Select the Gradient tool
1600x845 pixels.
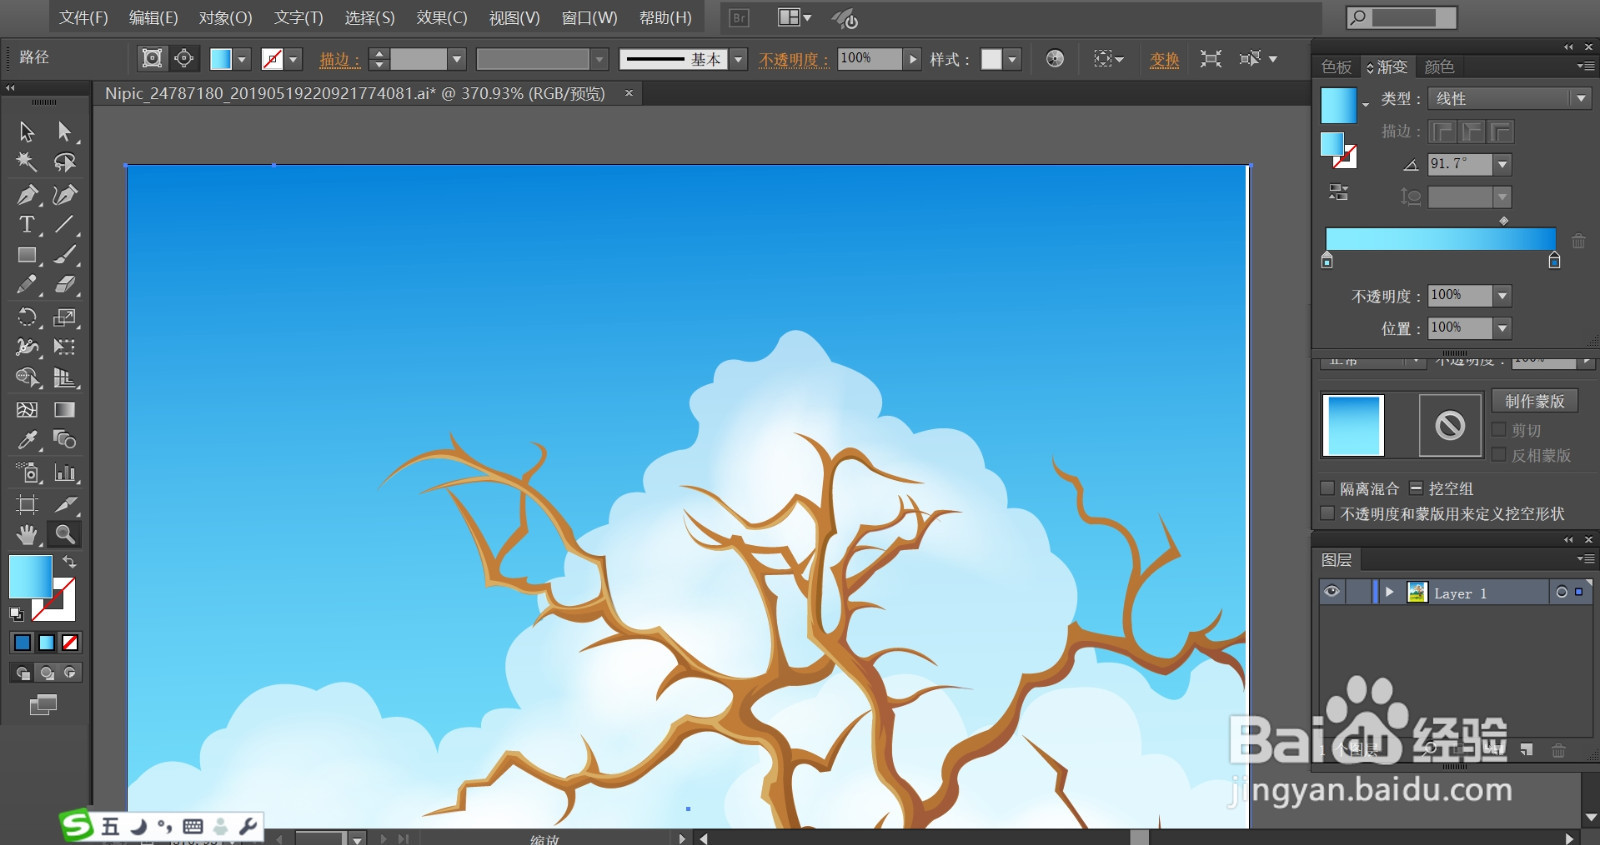pyautogui.click(x=65, y=409)
